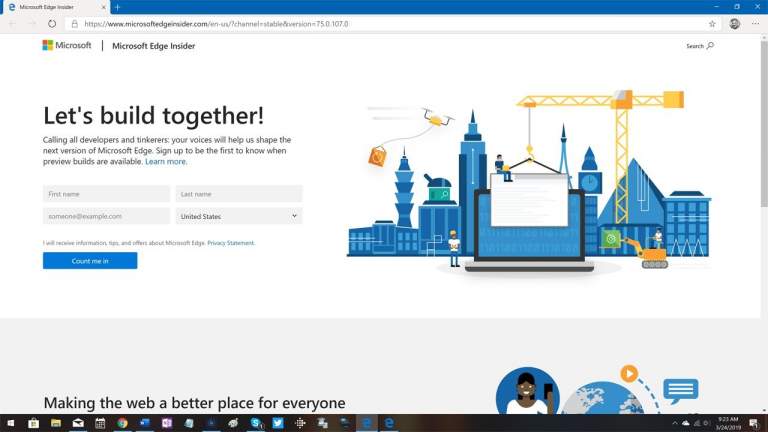The image size is (768, 432).
Task: Open OneNote from taskbar
Action: coord(167,423)
